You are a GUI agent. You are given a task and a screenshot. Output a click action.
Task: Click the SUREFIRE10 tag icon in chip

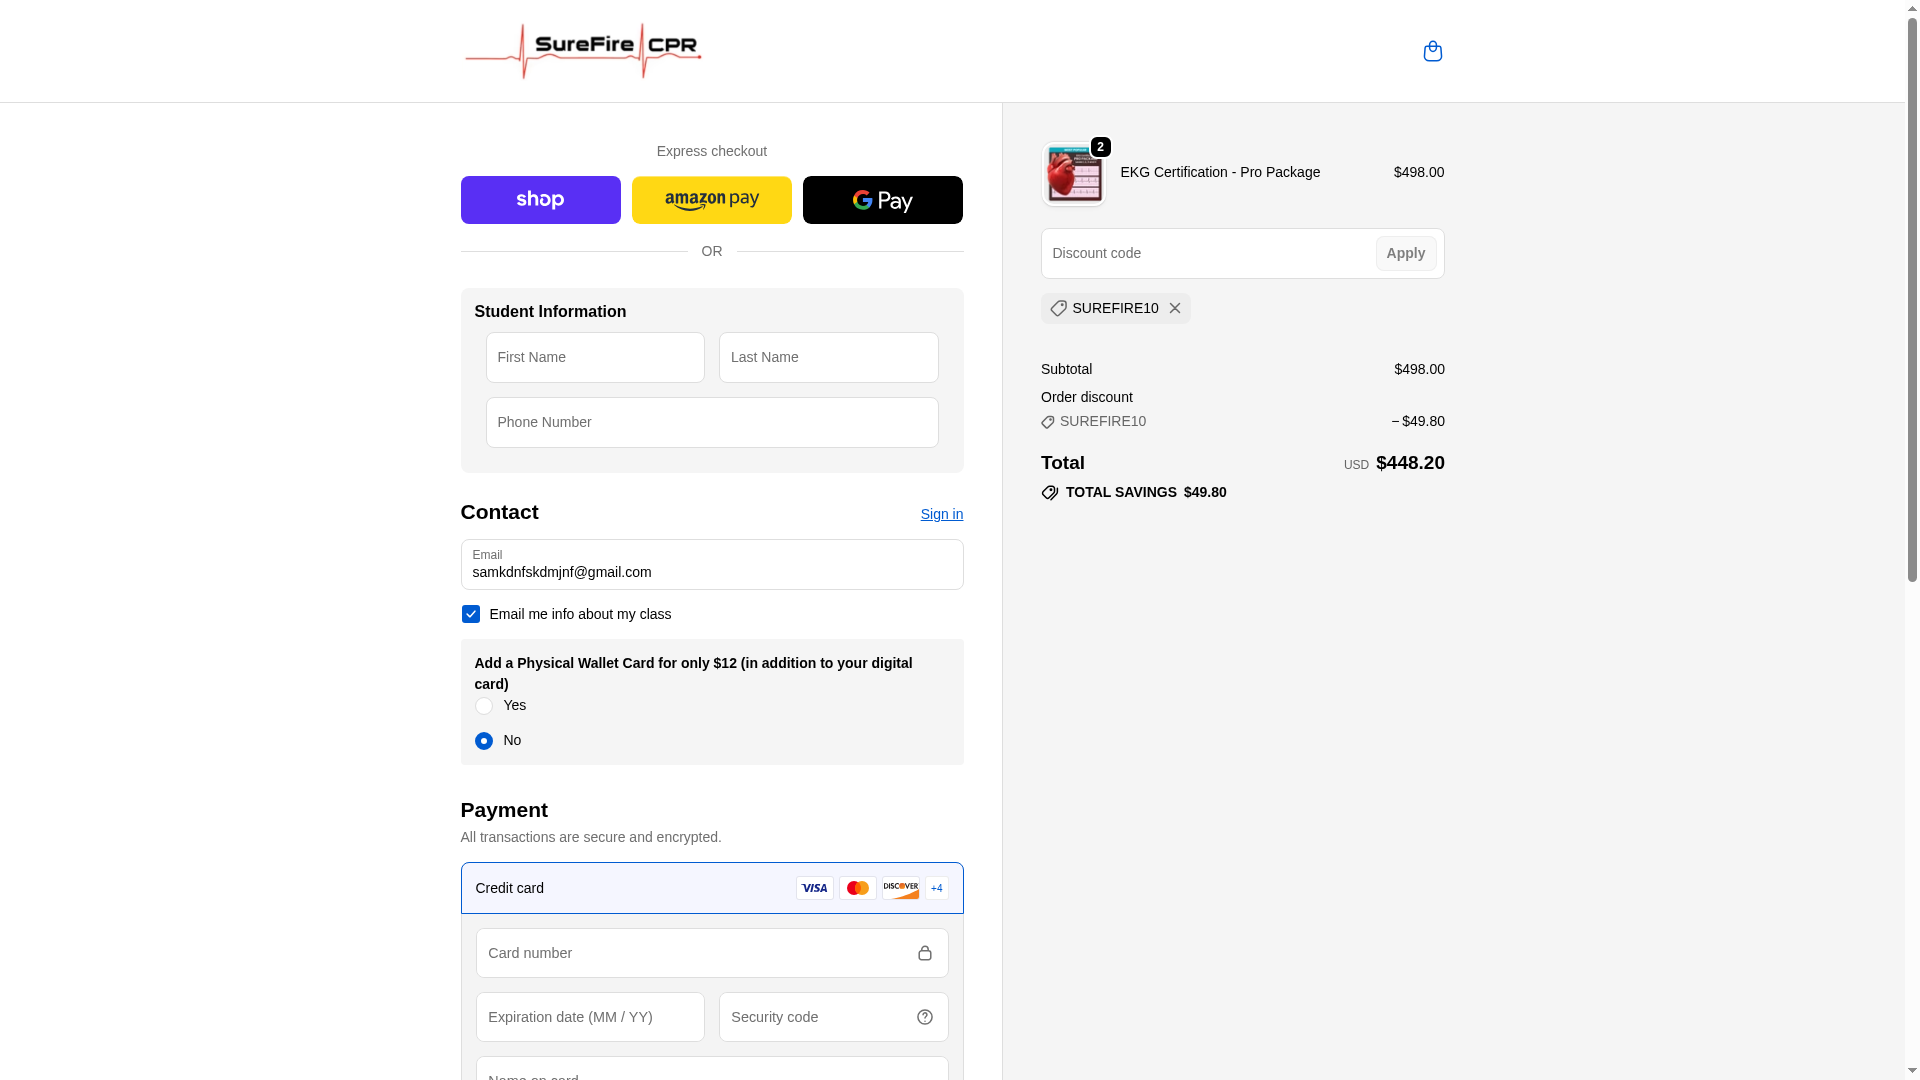[x=1058, y=308]
